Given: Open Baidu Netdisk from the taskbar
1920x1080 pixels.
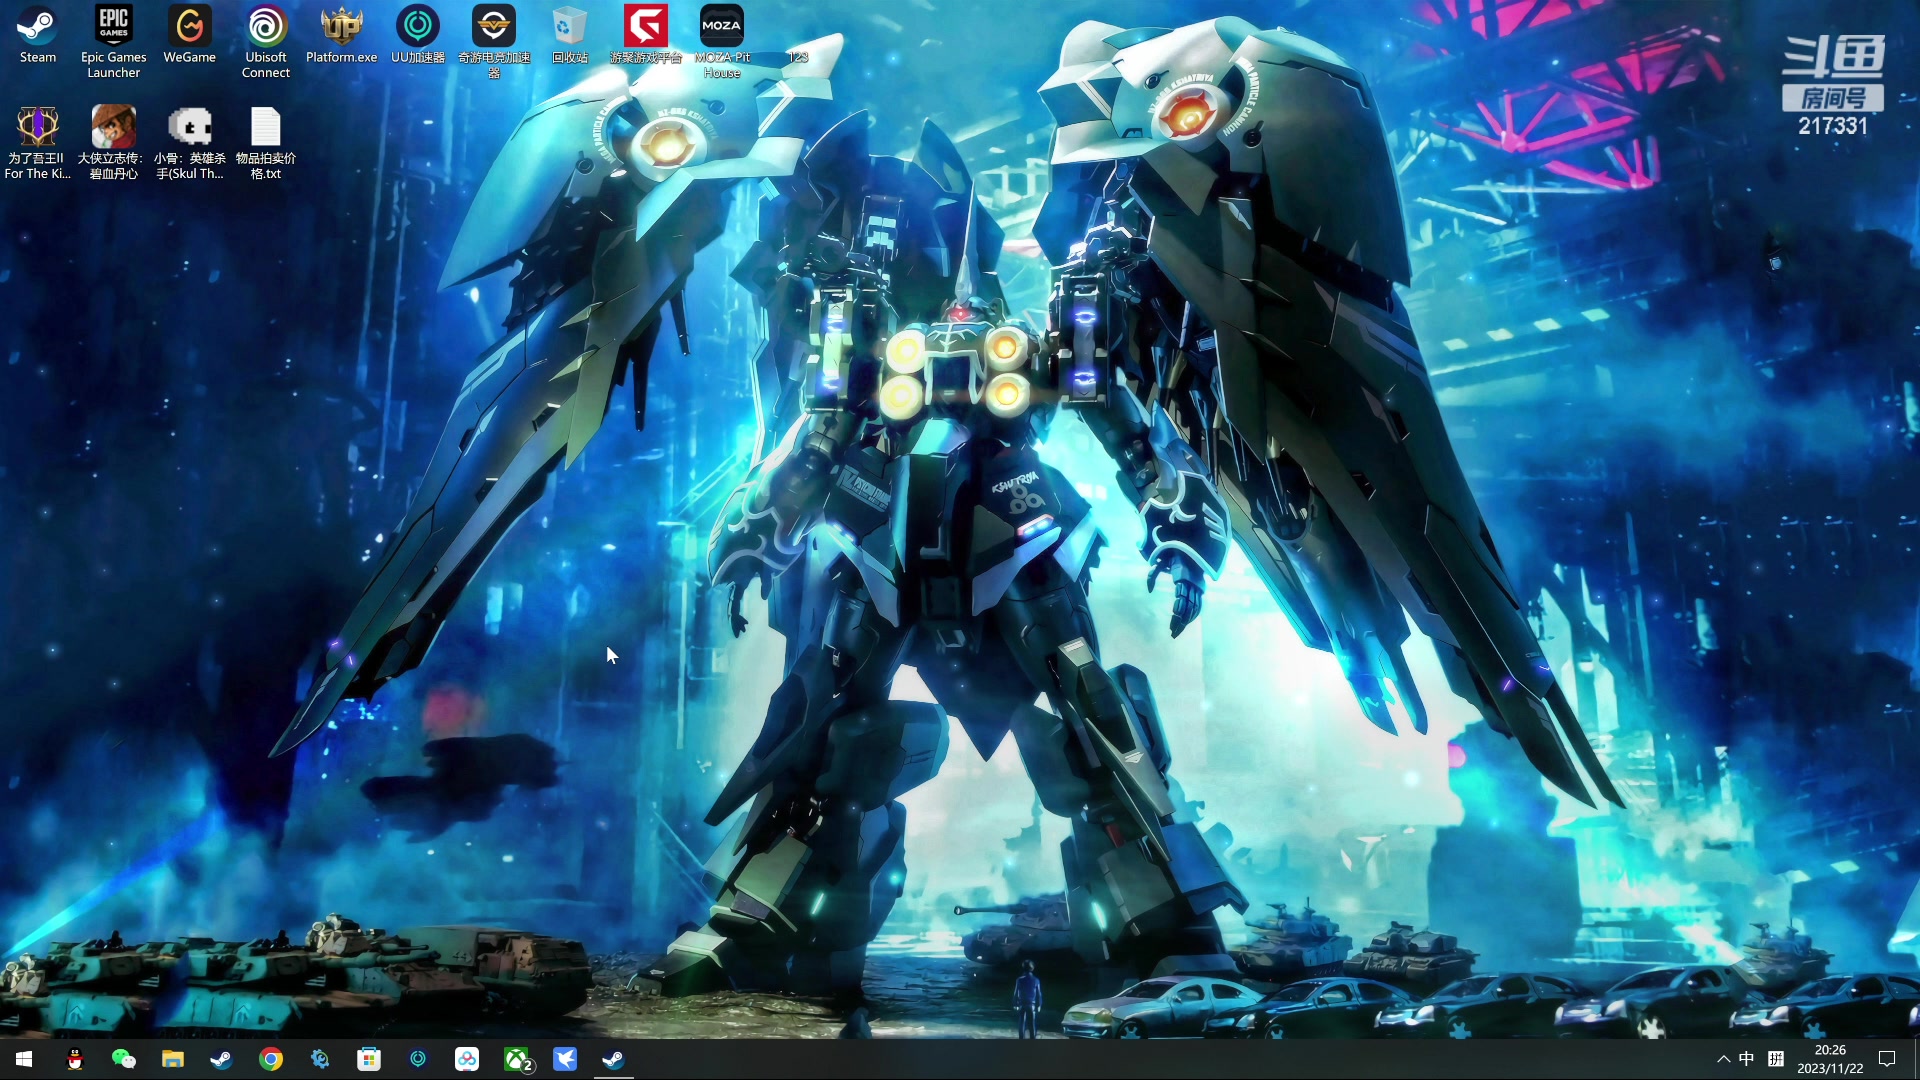Looking at the screenshot, I should [x=467, y=1059].
